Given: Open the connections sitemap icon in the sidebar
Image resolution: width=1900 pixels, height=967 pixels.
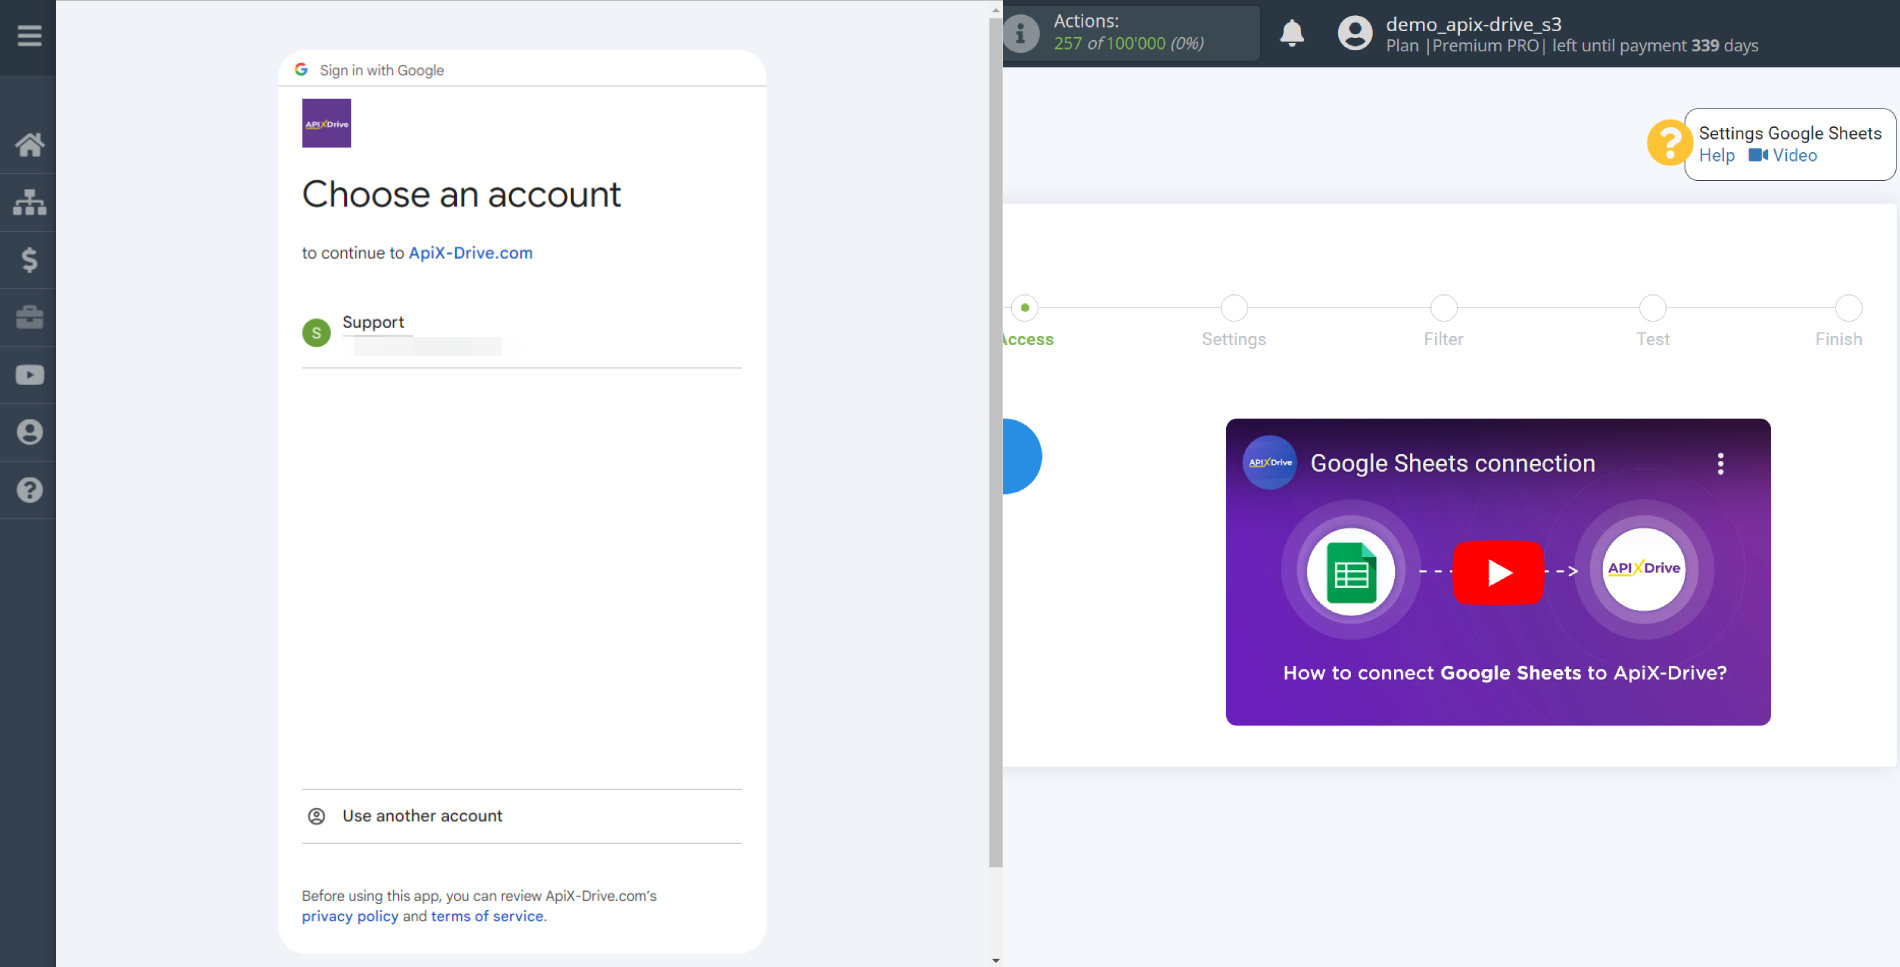Looking at the screenshot, I should 29,203.
